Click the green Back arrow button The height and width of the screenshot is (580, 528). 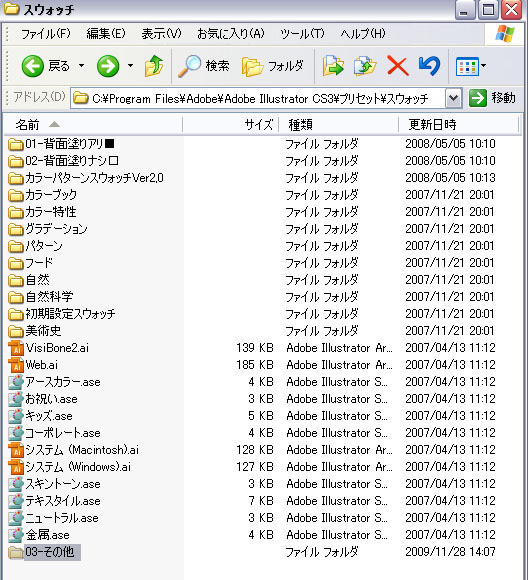coord(33,66)
